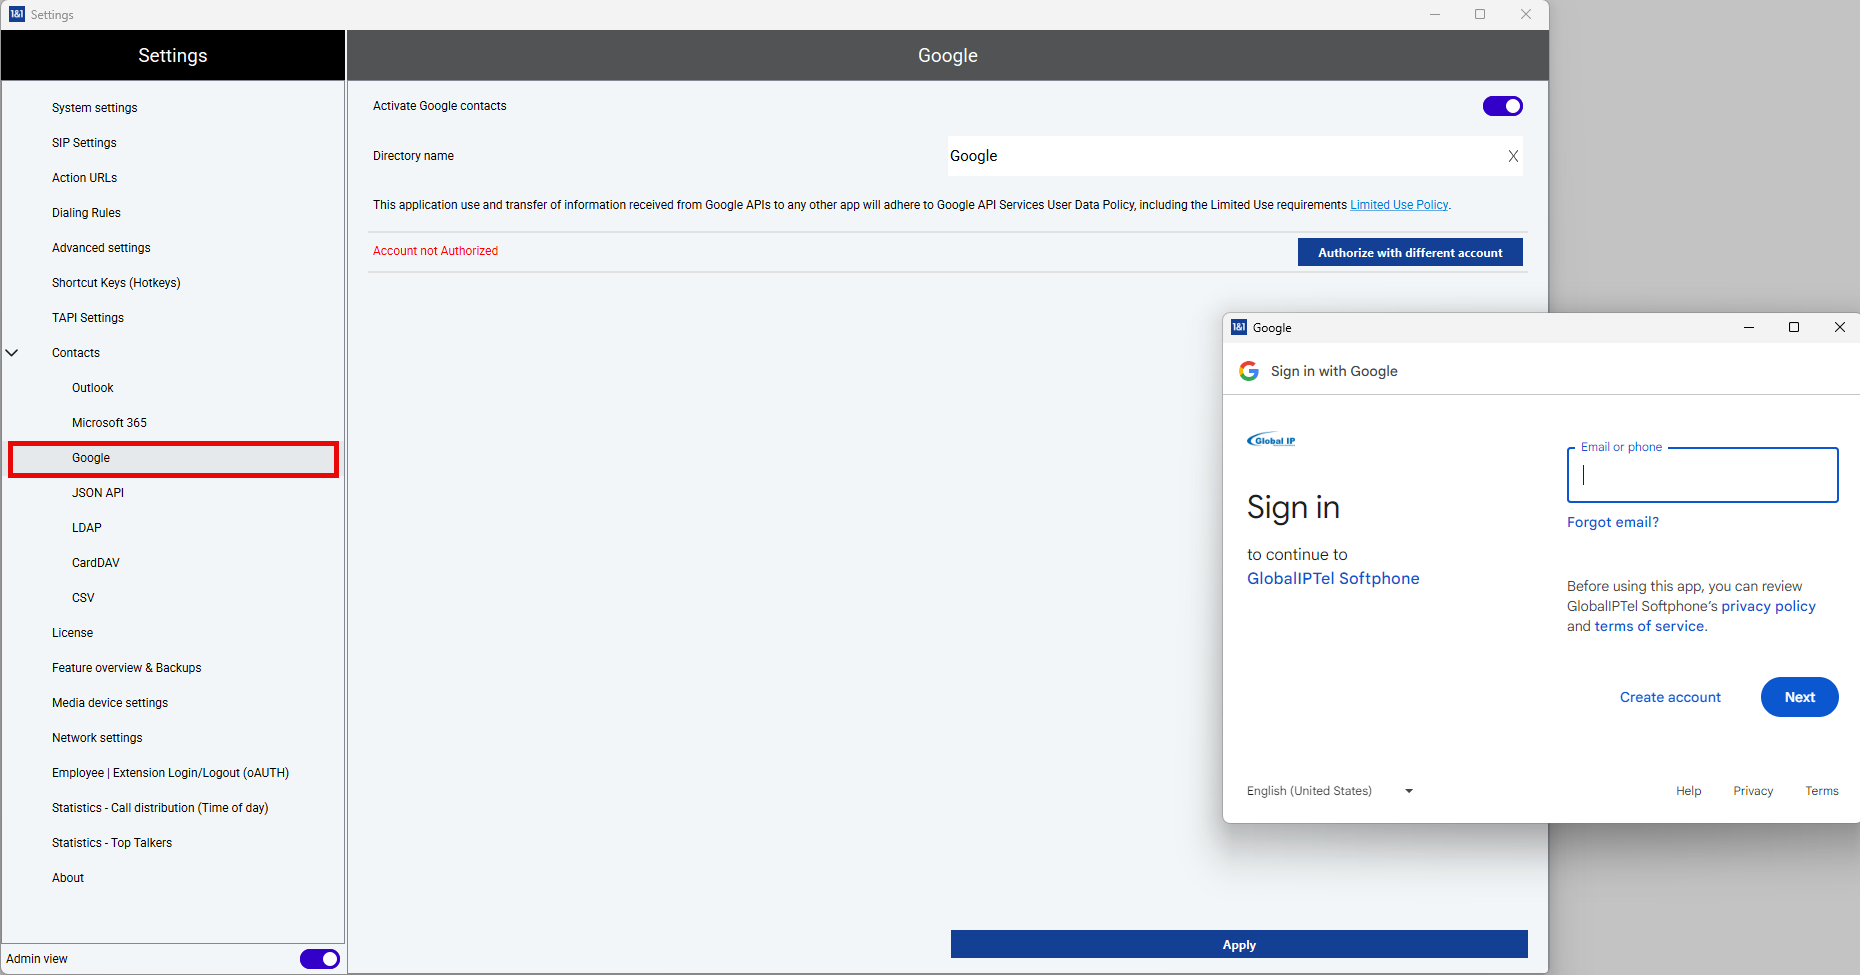Click the Apply button
Screen dimensions: 1860x975
[1238, 945]
